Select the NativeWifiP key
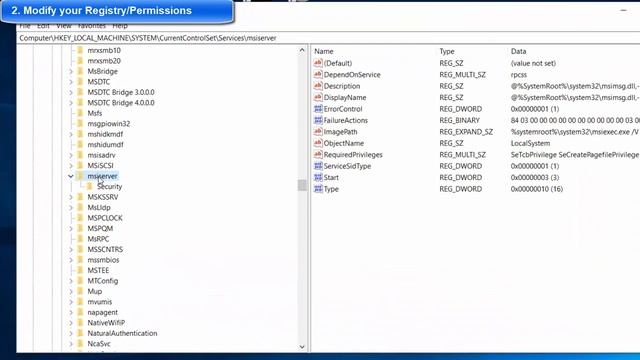Screen dimensions: 640x360 (x=106, y=322)
